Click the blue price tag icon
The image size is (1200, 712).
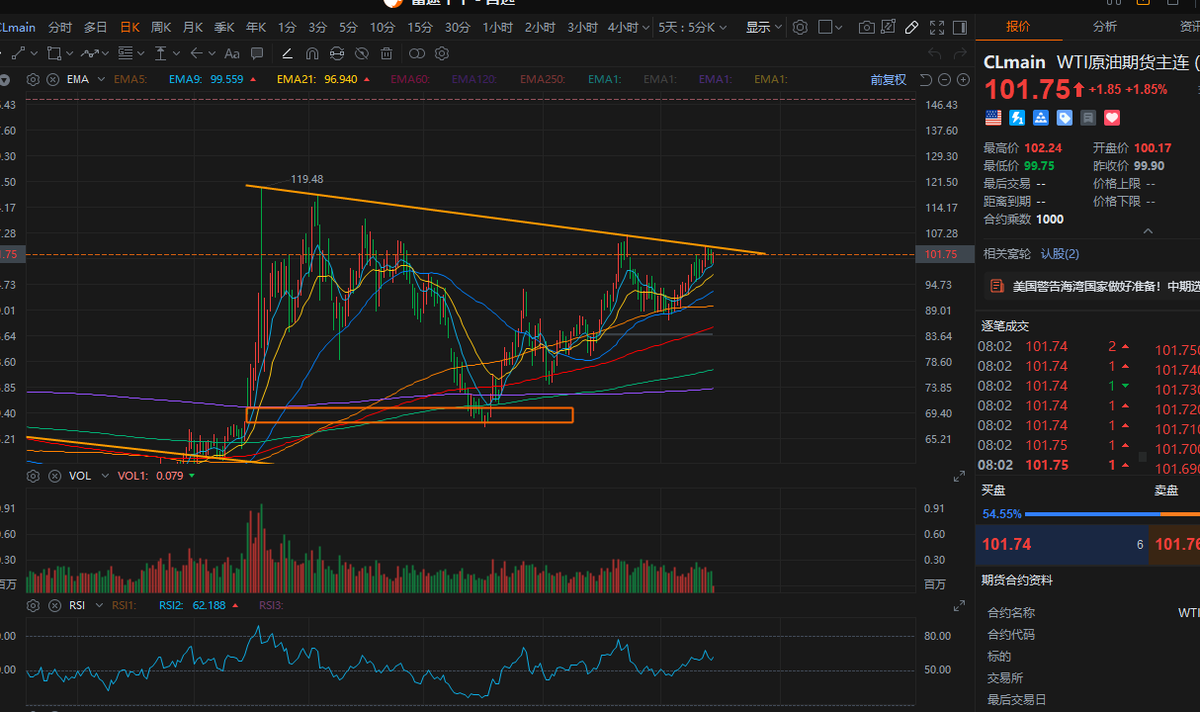[x=1064, y=117]
